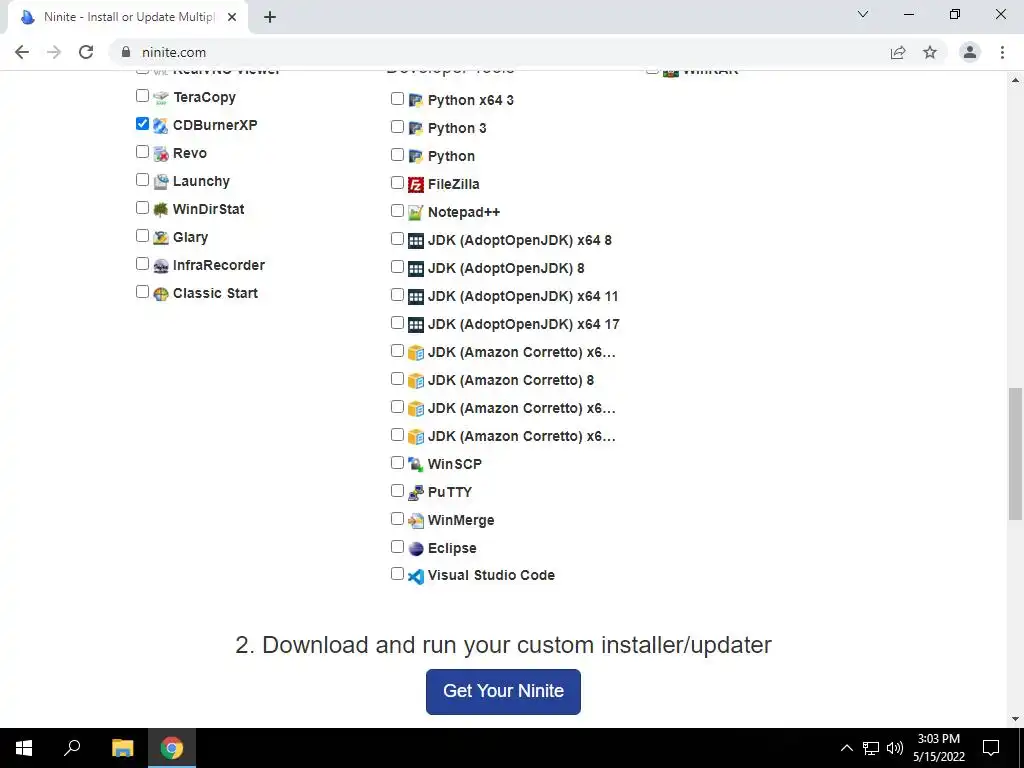Screen dimensions: 1024x768
Task: Uncheck the CDBurnerXP checkbox
Action: pyautogui.click(x=142, y=123)
